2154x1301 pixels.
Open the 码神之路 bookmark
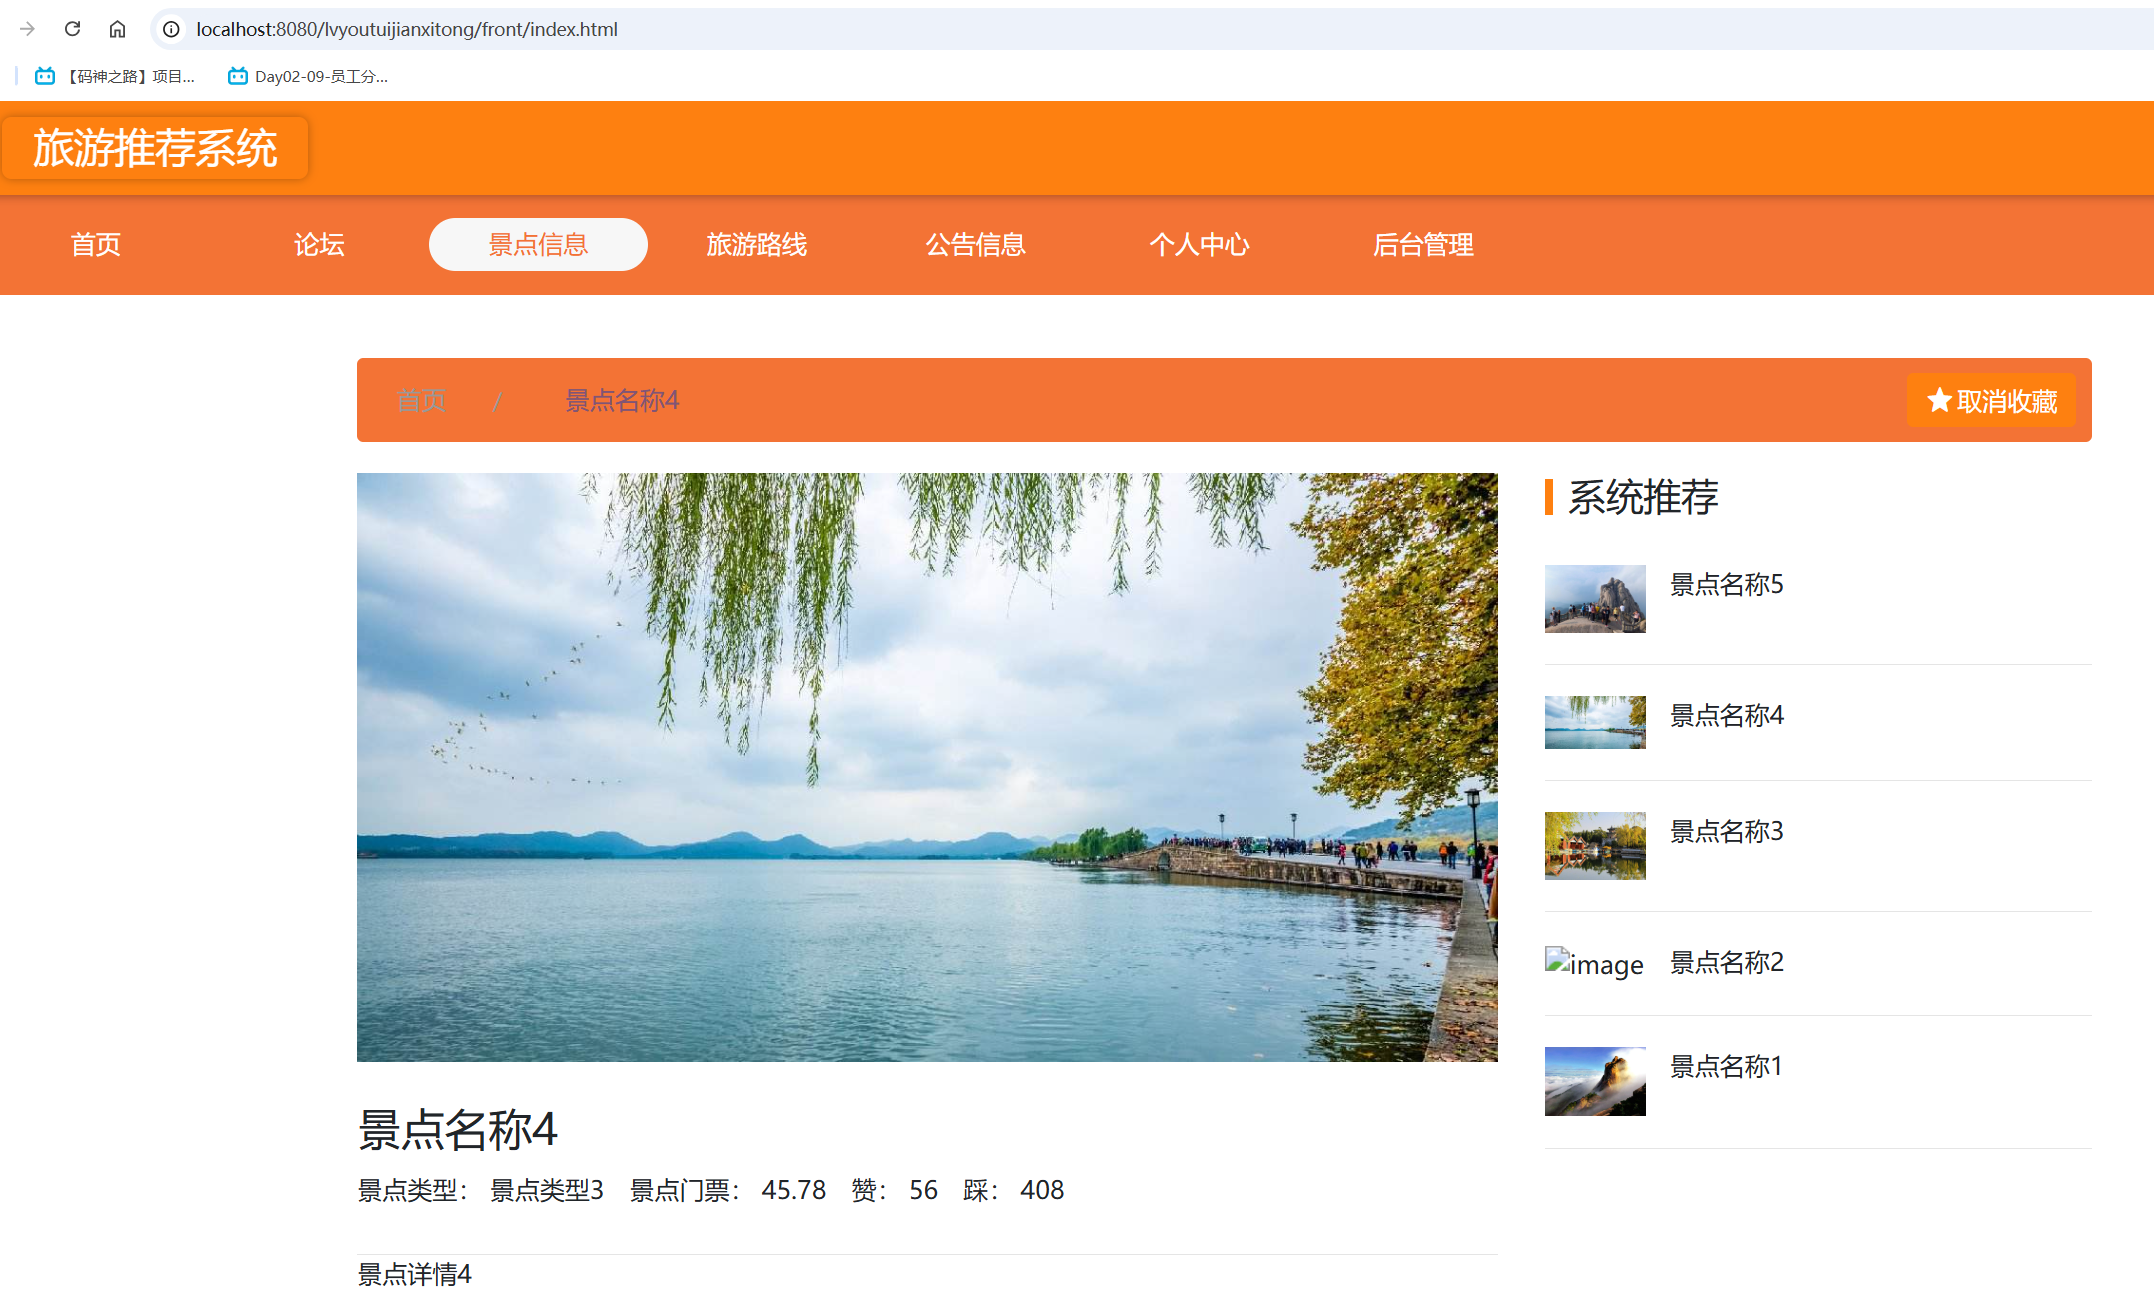[x=116, y=76]
